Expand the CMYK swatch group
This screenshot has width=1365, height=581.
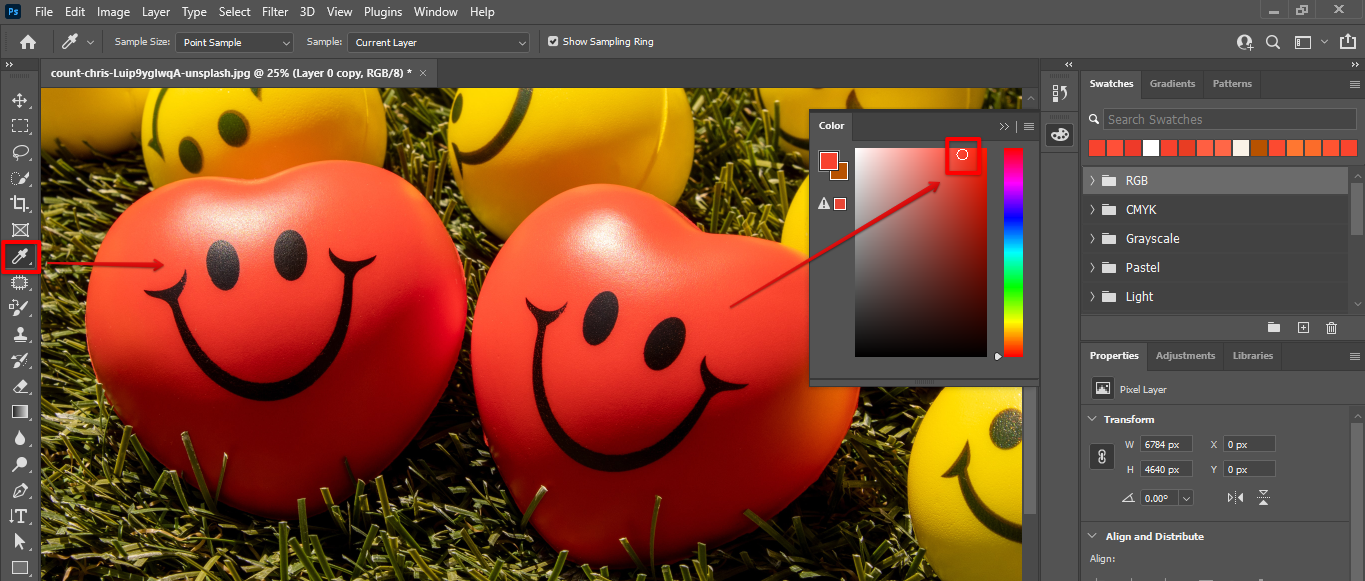point(1093,210)
